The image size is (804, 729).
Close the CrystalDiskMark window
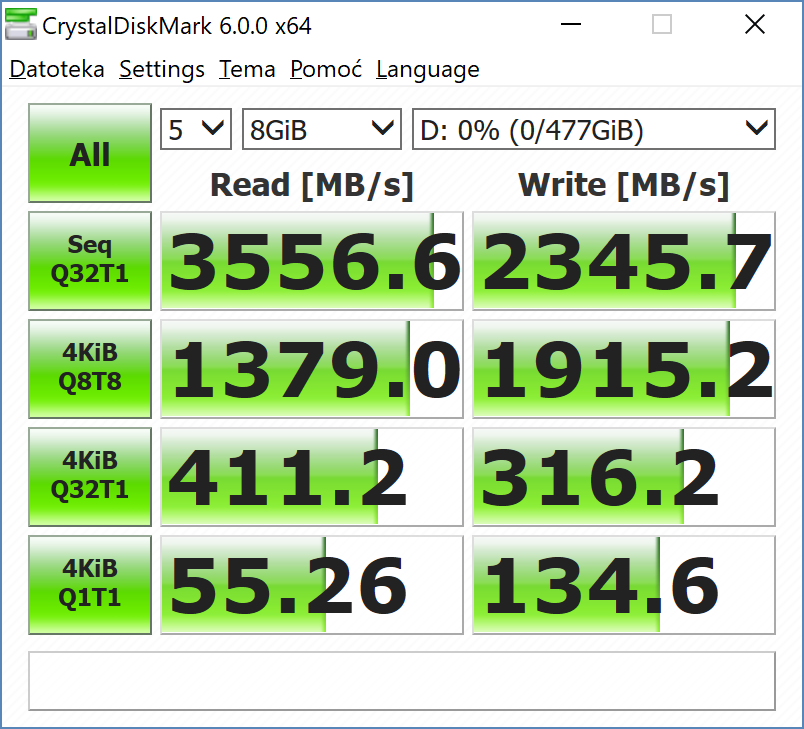[x=755, y=24]
